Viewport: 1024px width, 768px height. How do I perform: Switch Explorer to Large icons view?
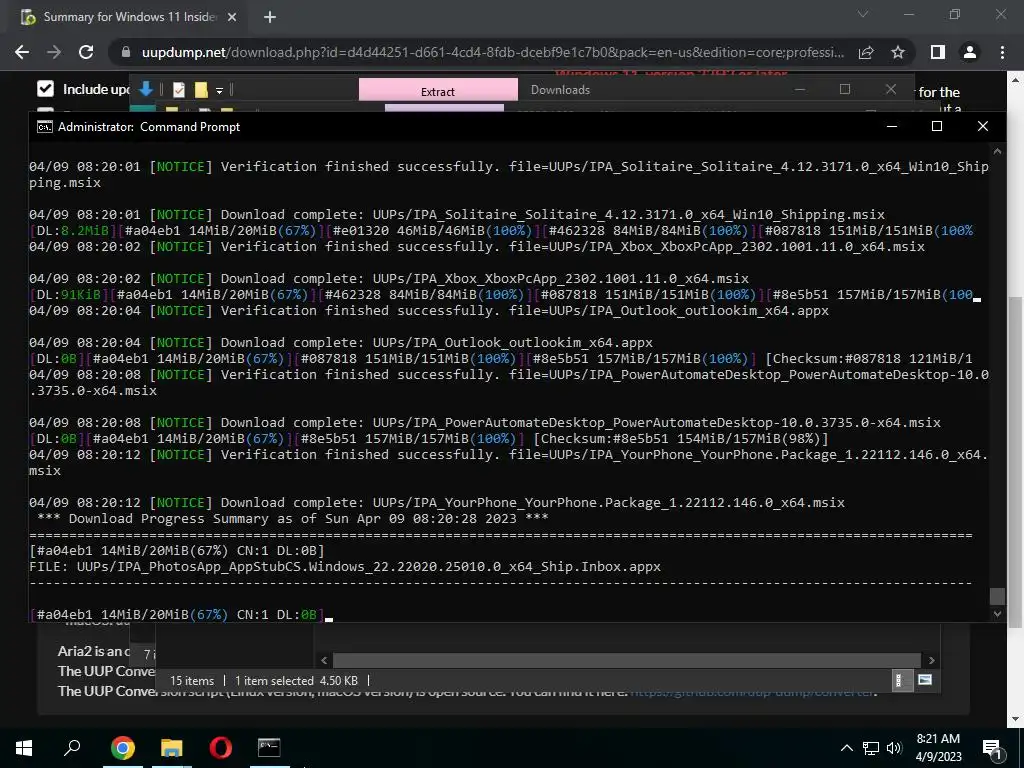click(925, 680)
